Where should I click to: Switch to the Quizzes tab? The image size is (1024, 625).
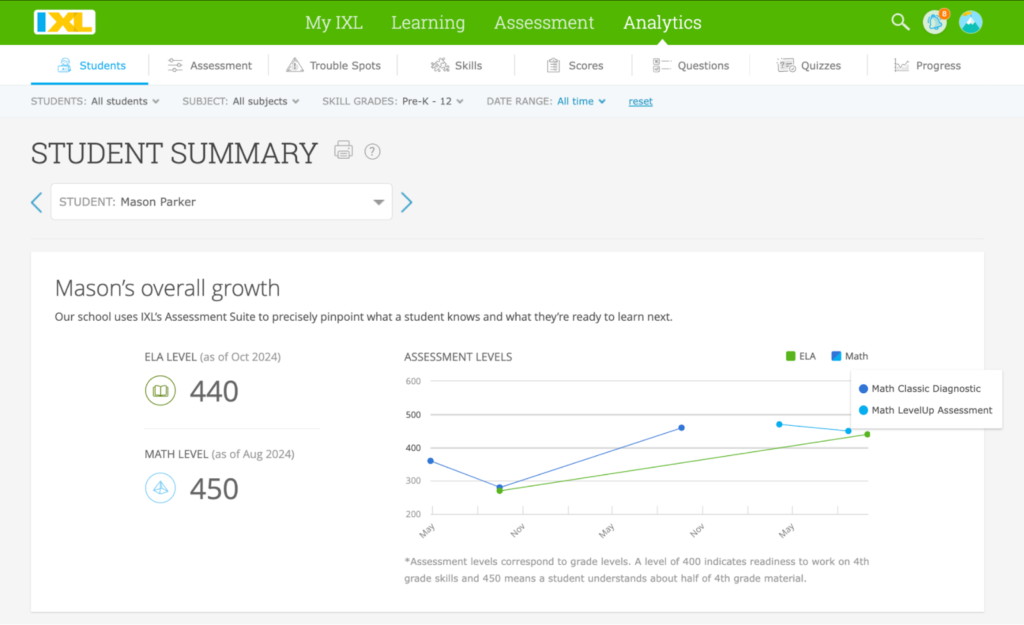[808, 65]
